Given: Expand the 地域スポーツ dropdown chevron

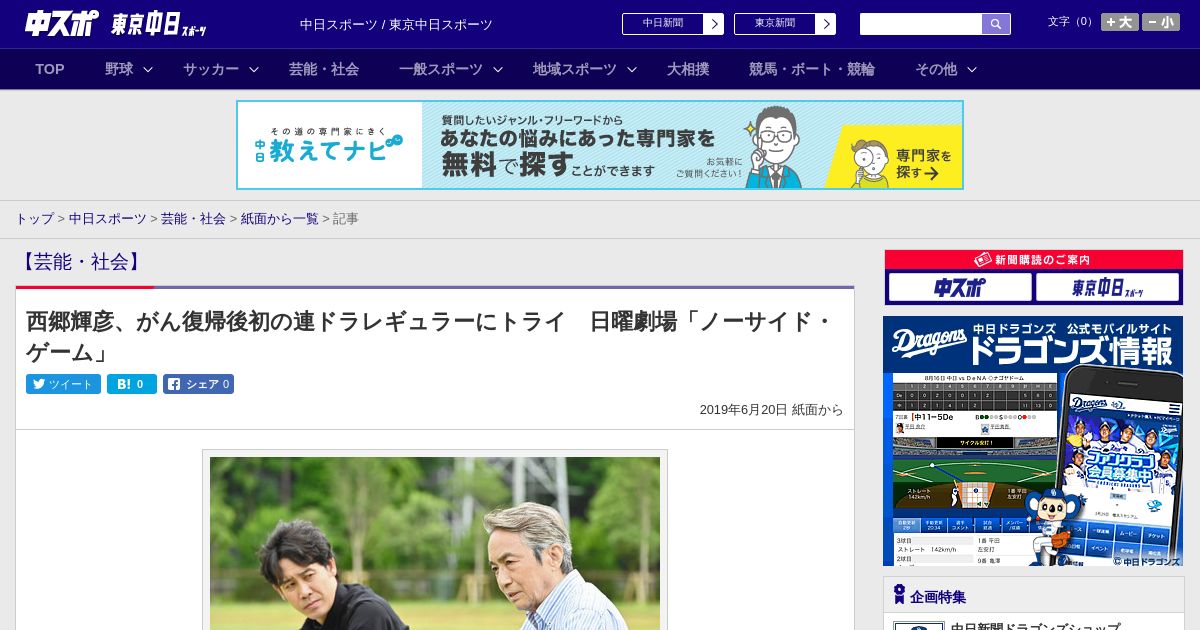Looking at the screenshot, I should pyautogui.click(x=632, y=70).
